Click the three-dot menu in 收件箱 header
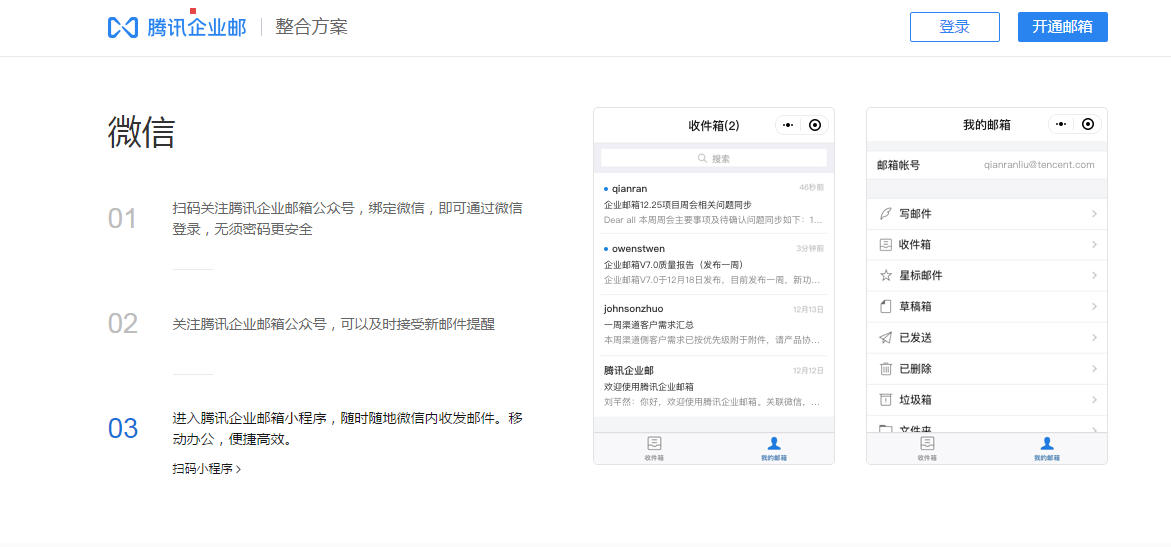This screenshot has width=1171, height=547. coord(788,125)
